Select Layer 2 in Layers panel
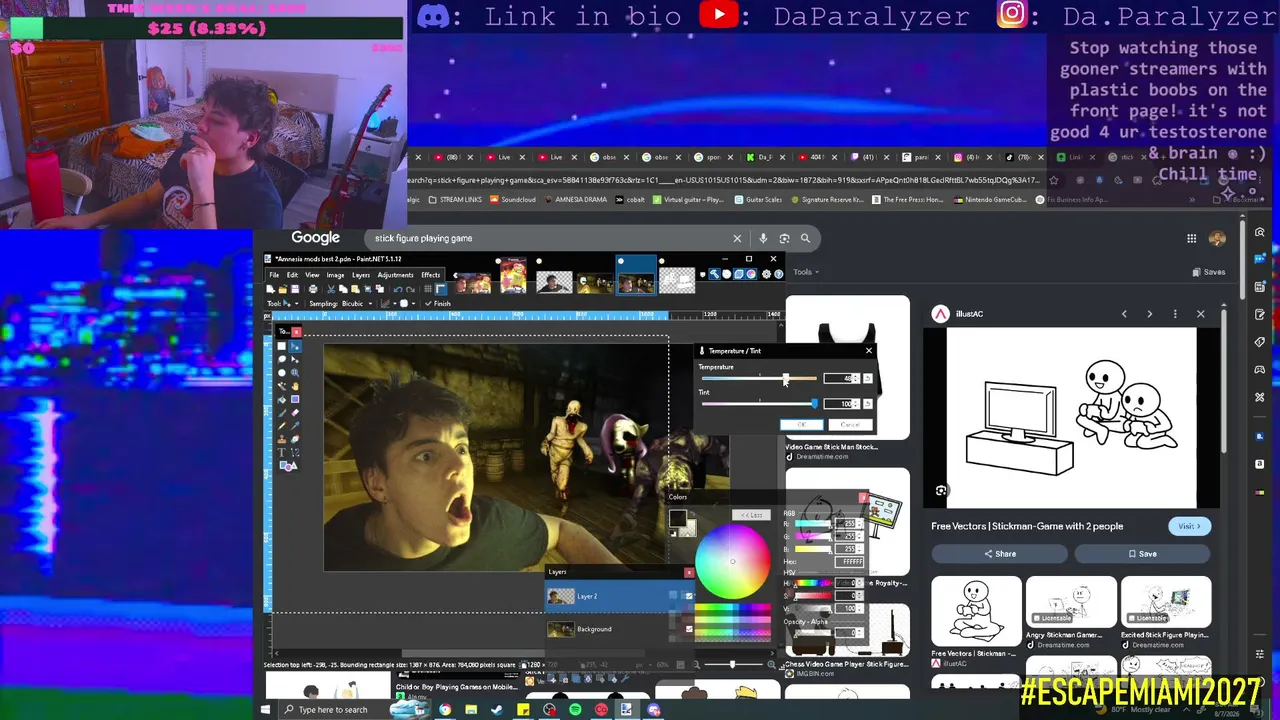The width and height of the screenshot is (1280, 720). [x=620, y=596]
